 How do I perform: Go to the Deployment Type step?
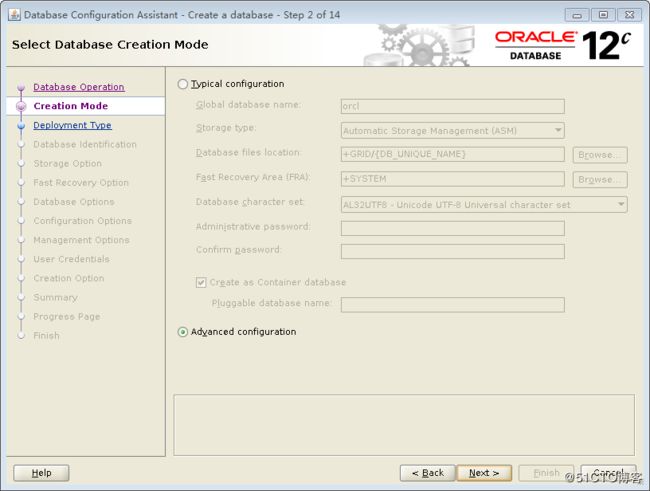point(72,125)
